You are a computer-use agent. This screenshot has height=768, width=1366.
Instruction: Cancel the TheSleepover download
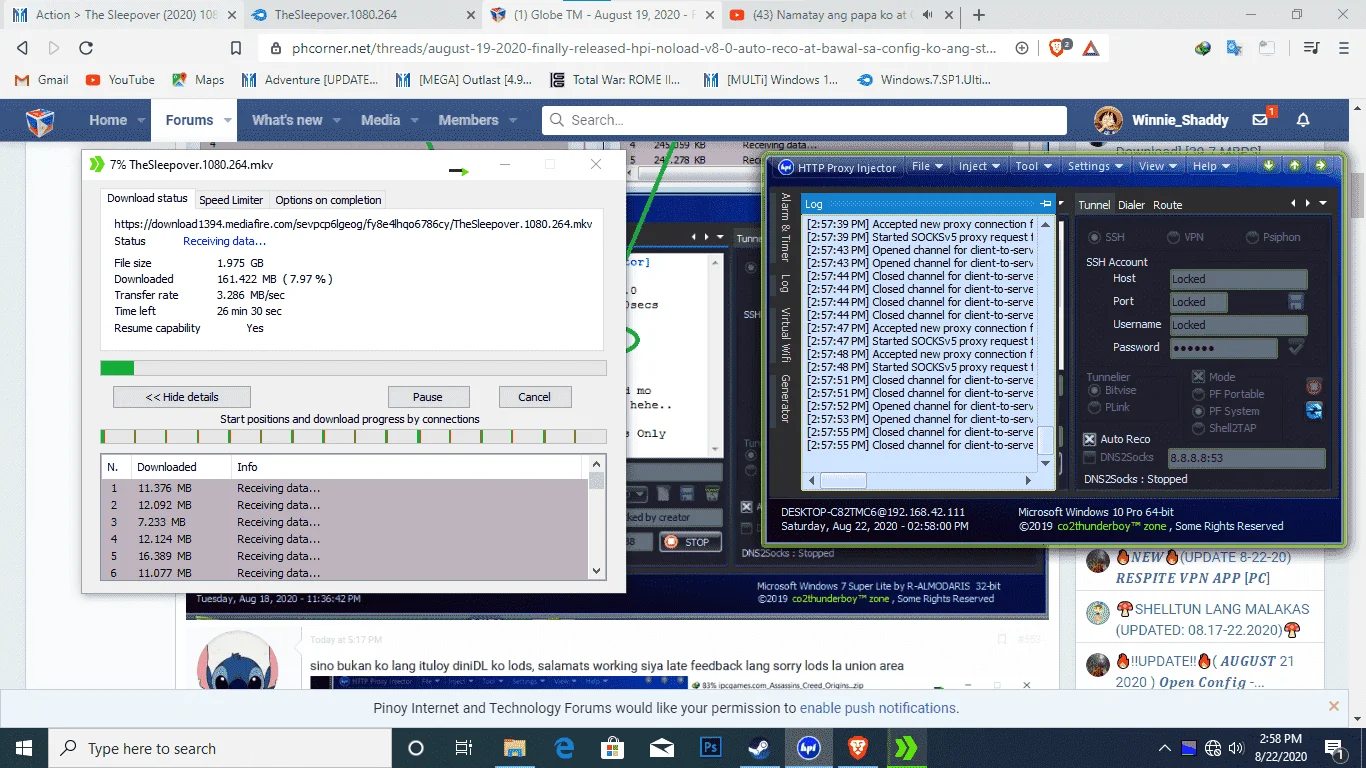534,397
